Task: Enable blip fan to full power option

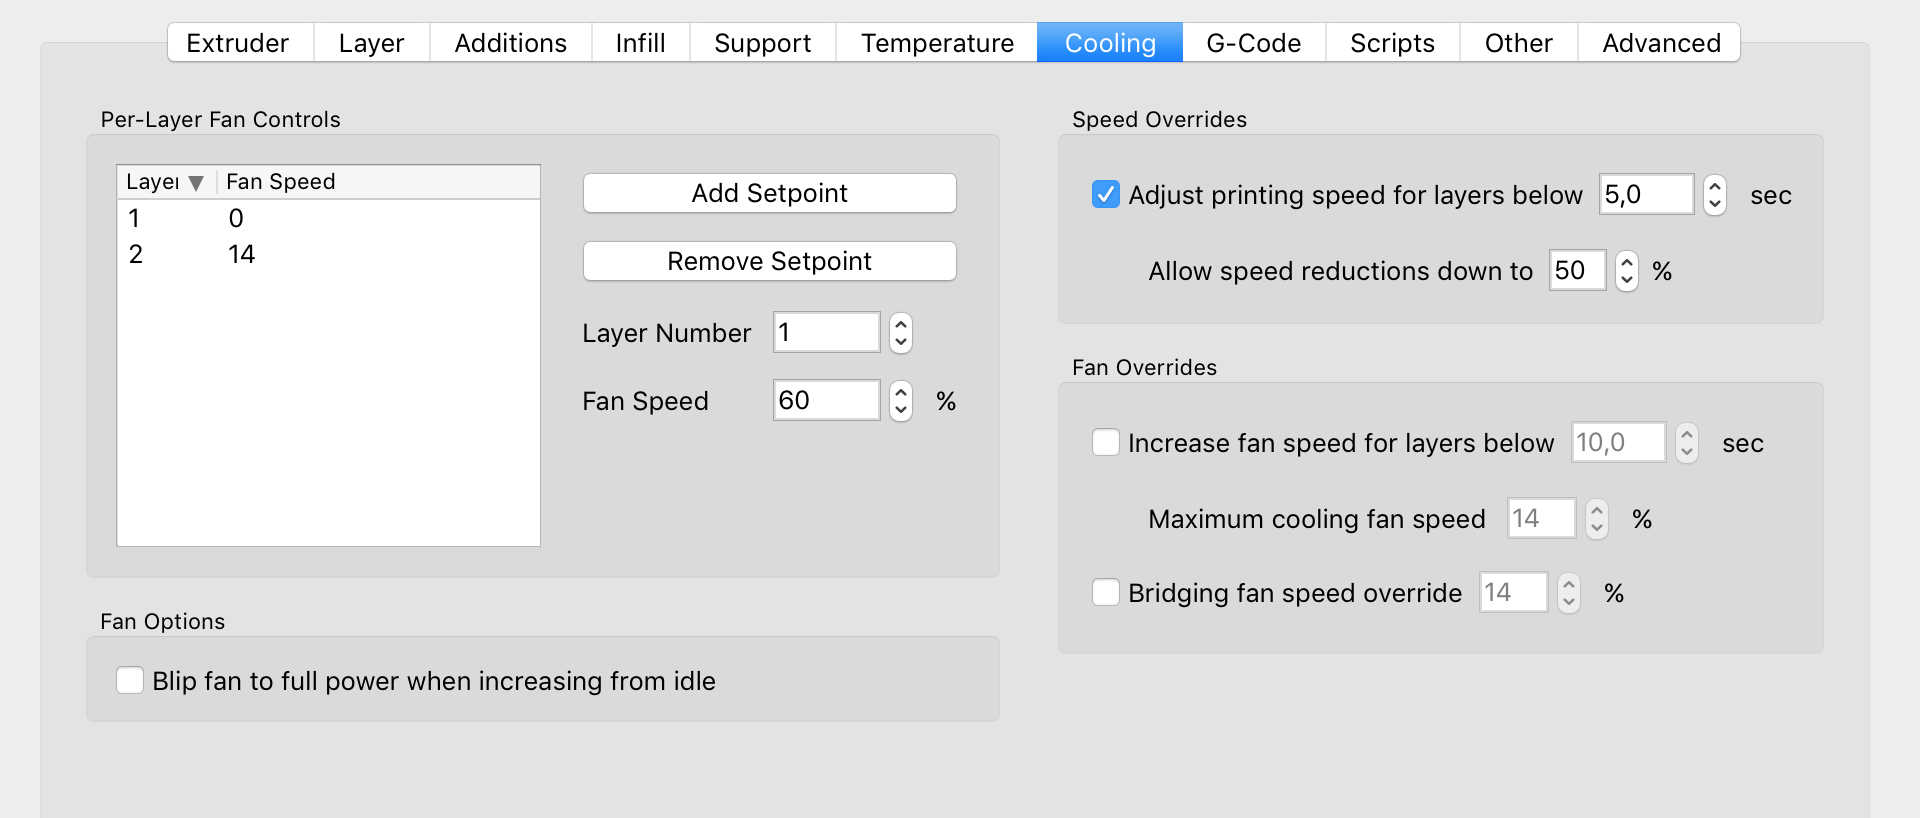Action: pos(130,680)
